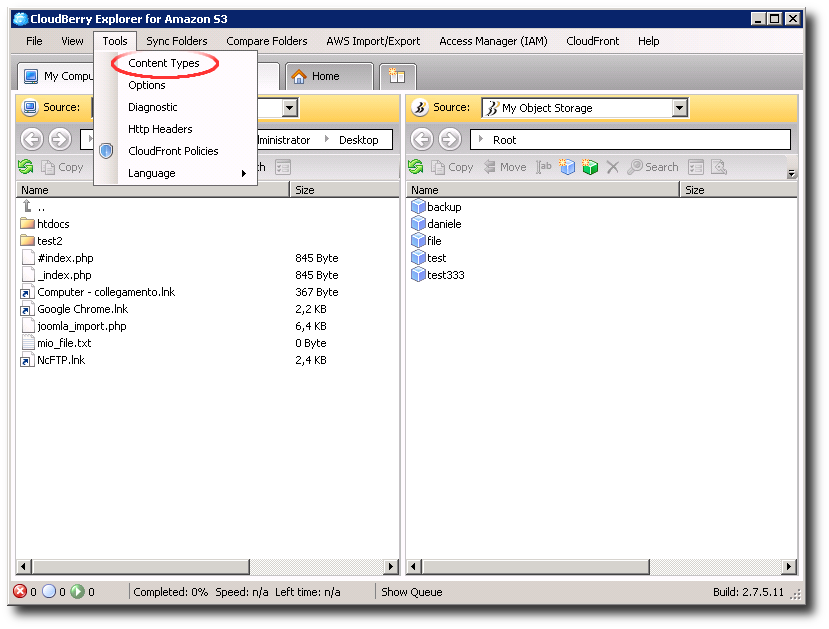Open CloudFront Policies menu entry
The height and width of the screenshot is (629, 829).
click(x=173, y=151)
